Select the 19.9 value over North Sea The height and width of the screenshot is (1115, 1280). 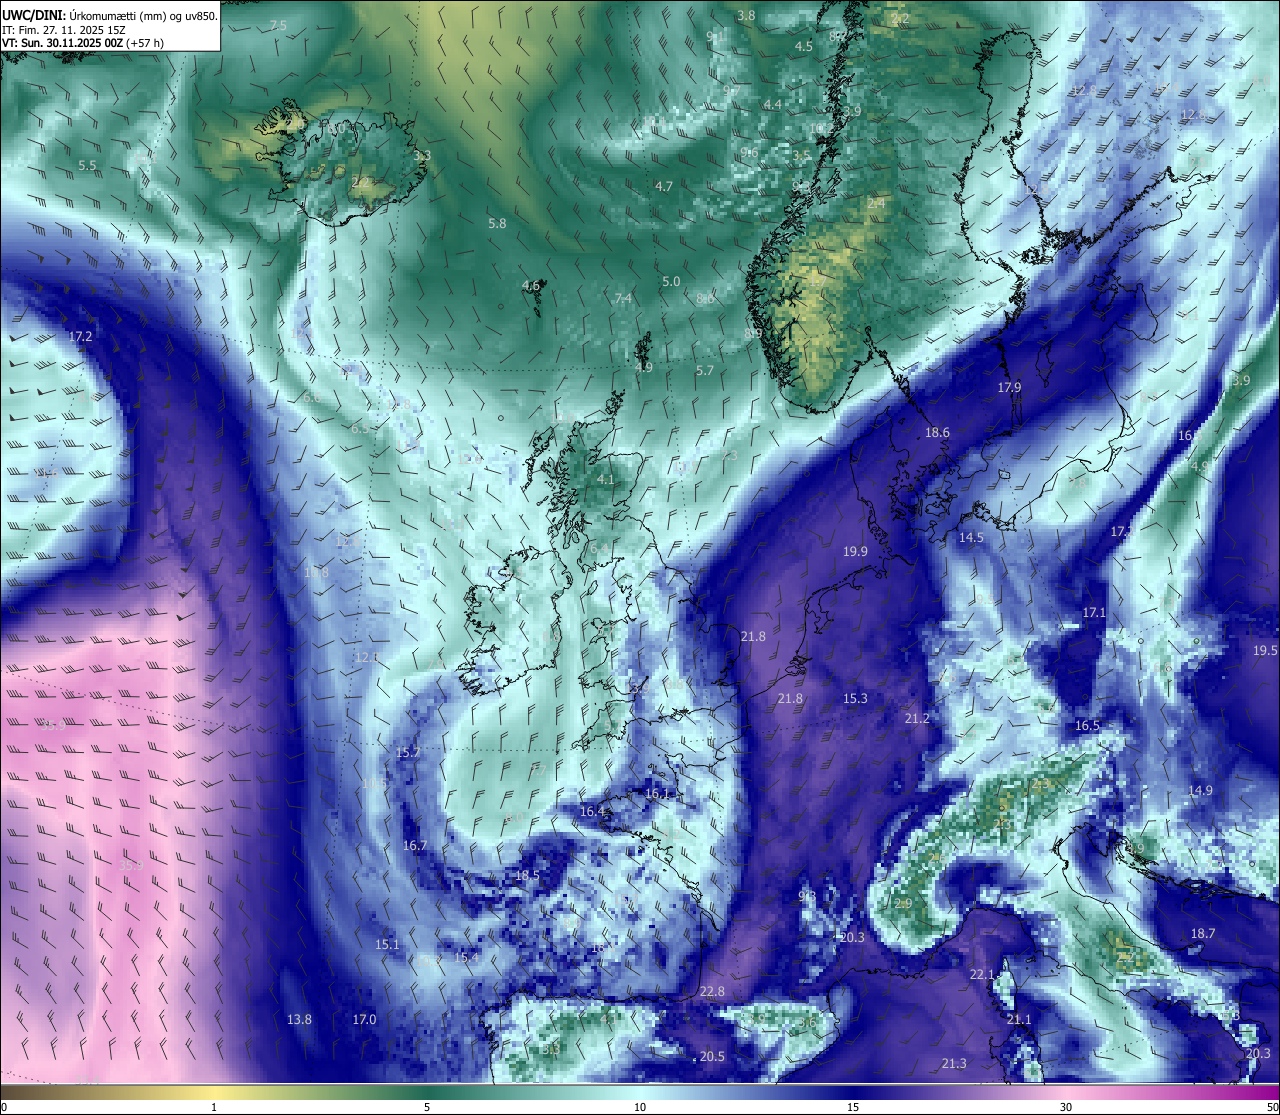pos(855,552)
